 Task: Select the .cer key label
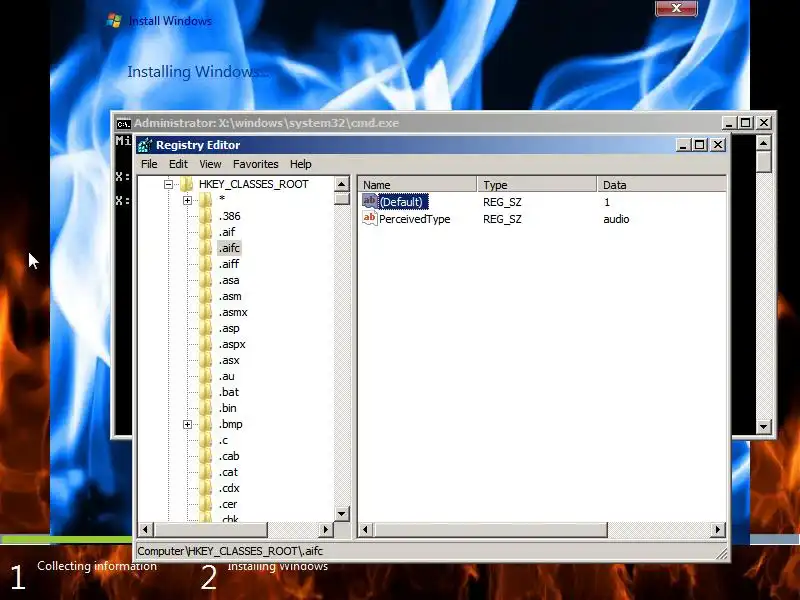(x=228, y=505)
